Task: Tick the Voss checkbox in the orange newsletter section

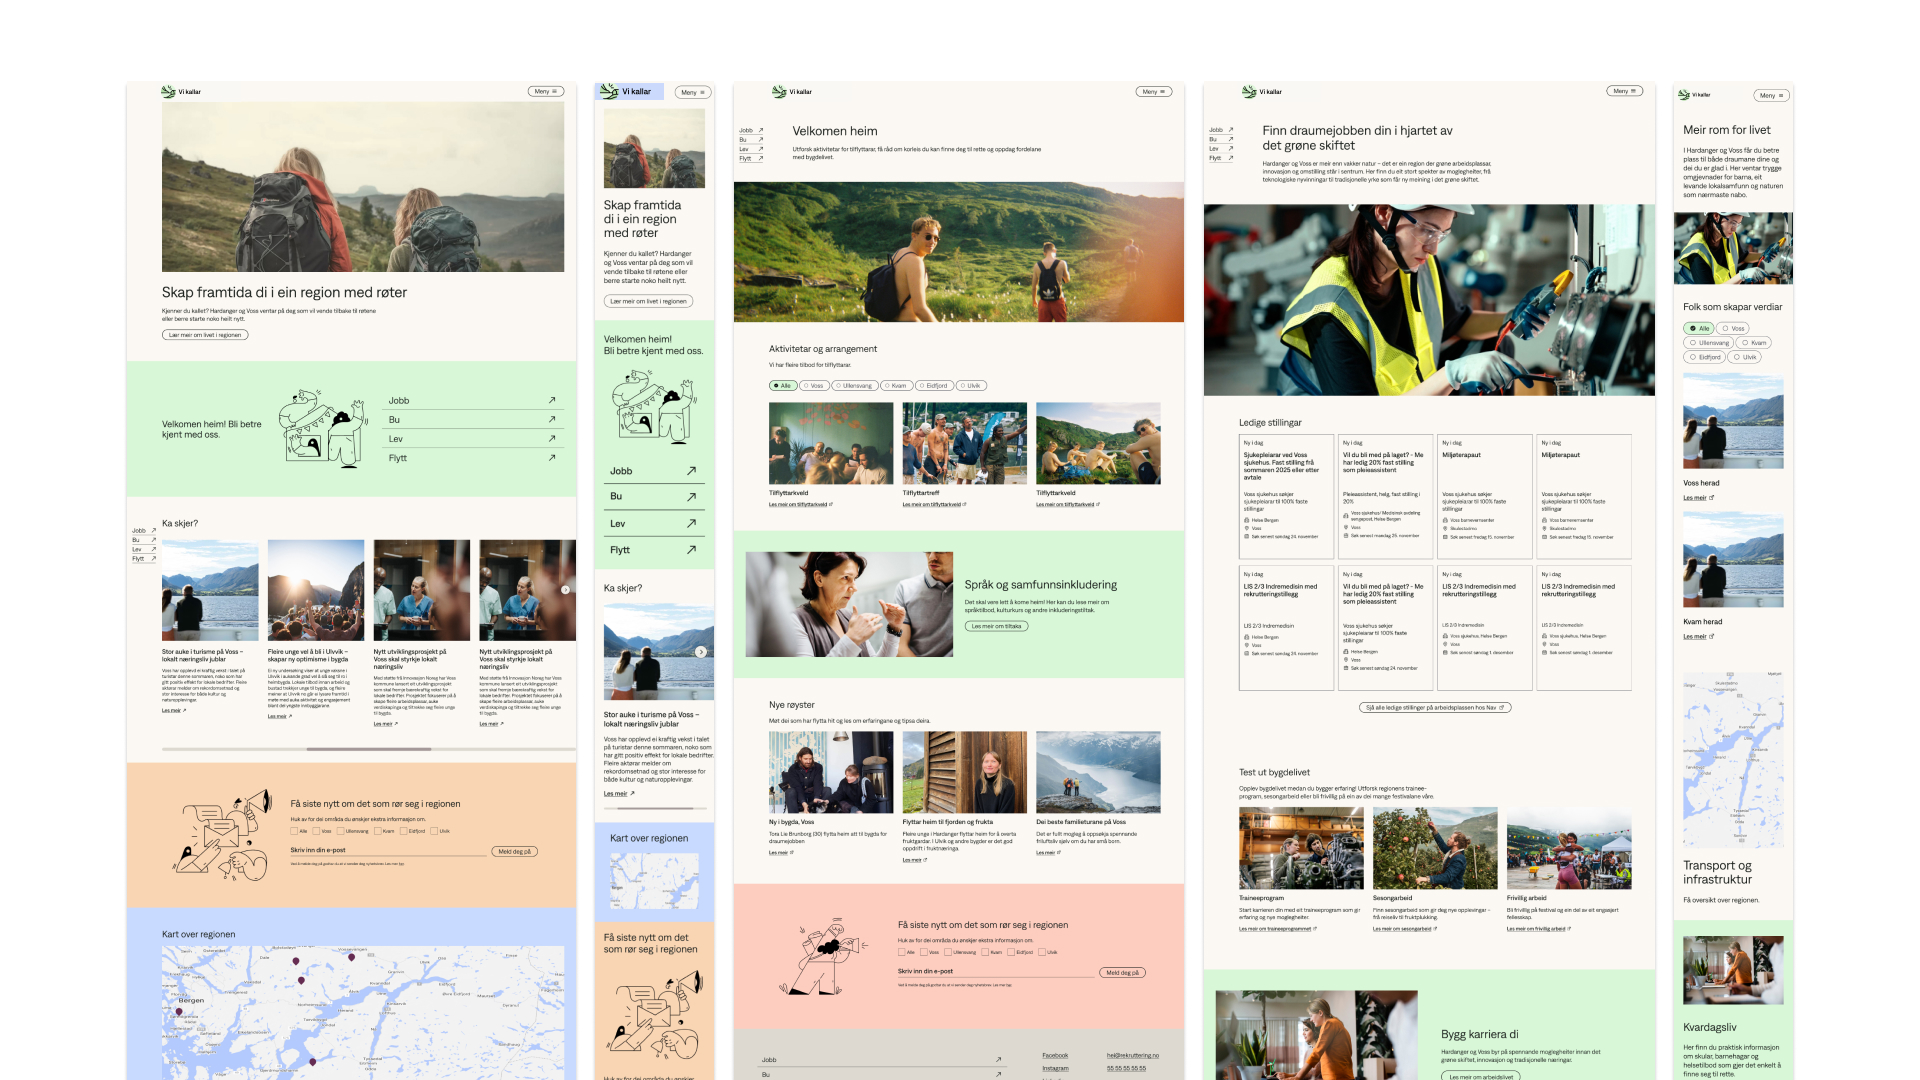Action: coord(317,831)
